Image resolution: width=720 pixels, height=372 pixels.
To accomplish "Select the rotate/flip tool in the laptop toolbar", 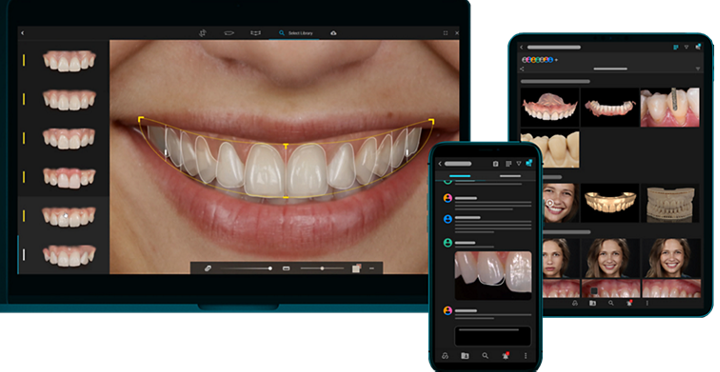I will (202, 33).
